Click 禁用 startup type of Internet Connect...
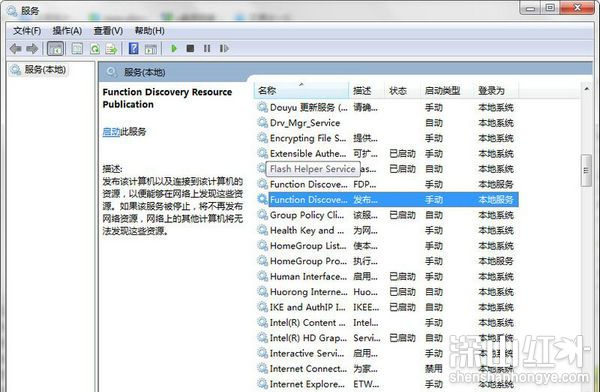Viewport: 600px width, 392px height. click(434, 369)
